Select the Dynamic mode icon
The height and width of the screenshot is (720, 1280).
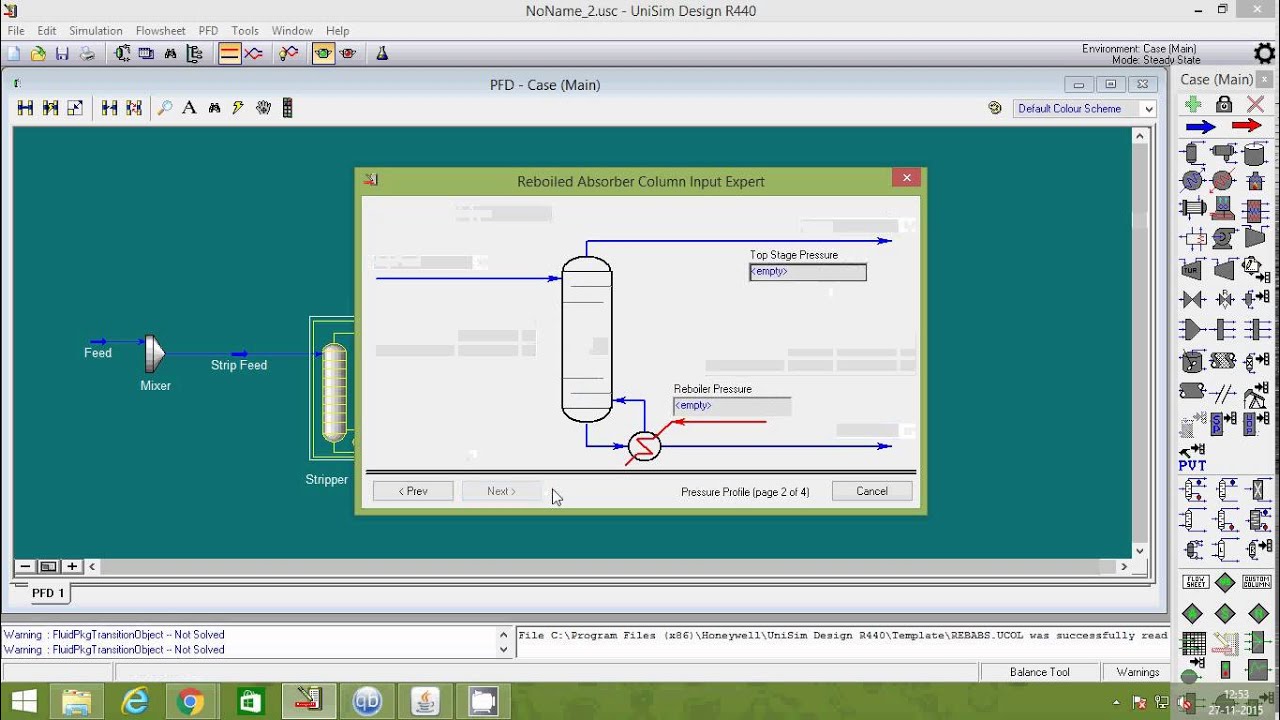(x=254, y=54)
